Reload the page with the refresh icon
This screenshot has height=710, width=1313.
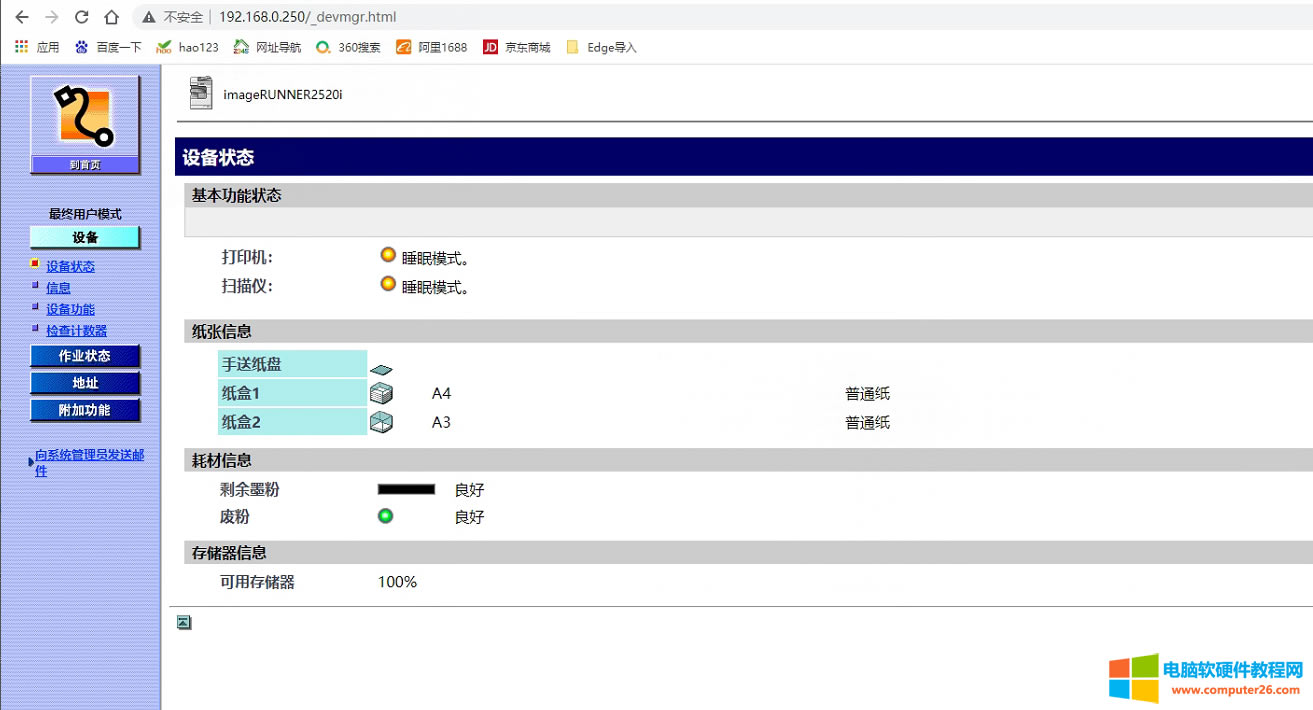click(x=82, y=17)
